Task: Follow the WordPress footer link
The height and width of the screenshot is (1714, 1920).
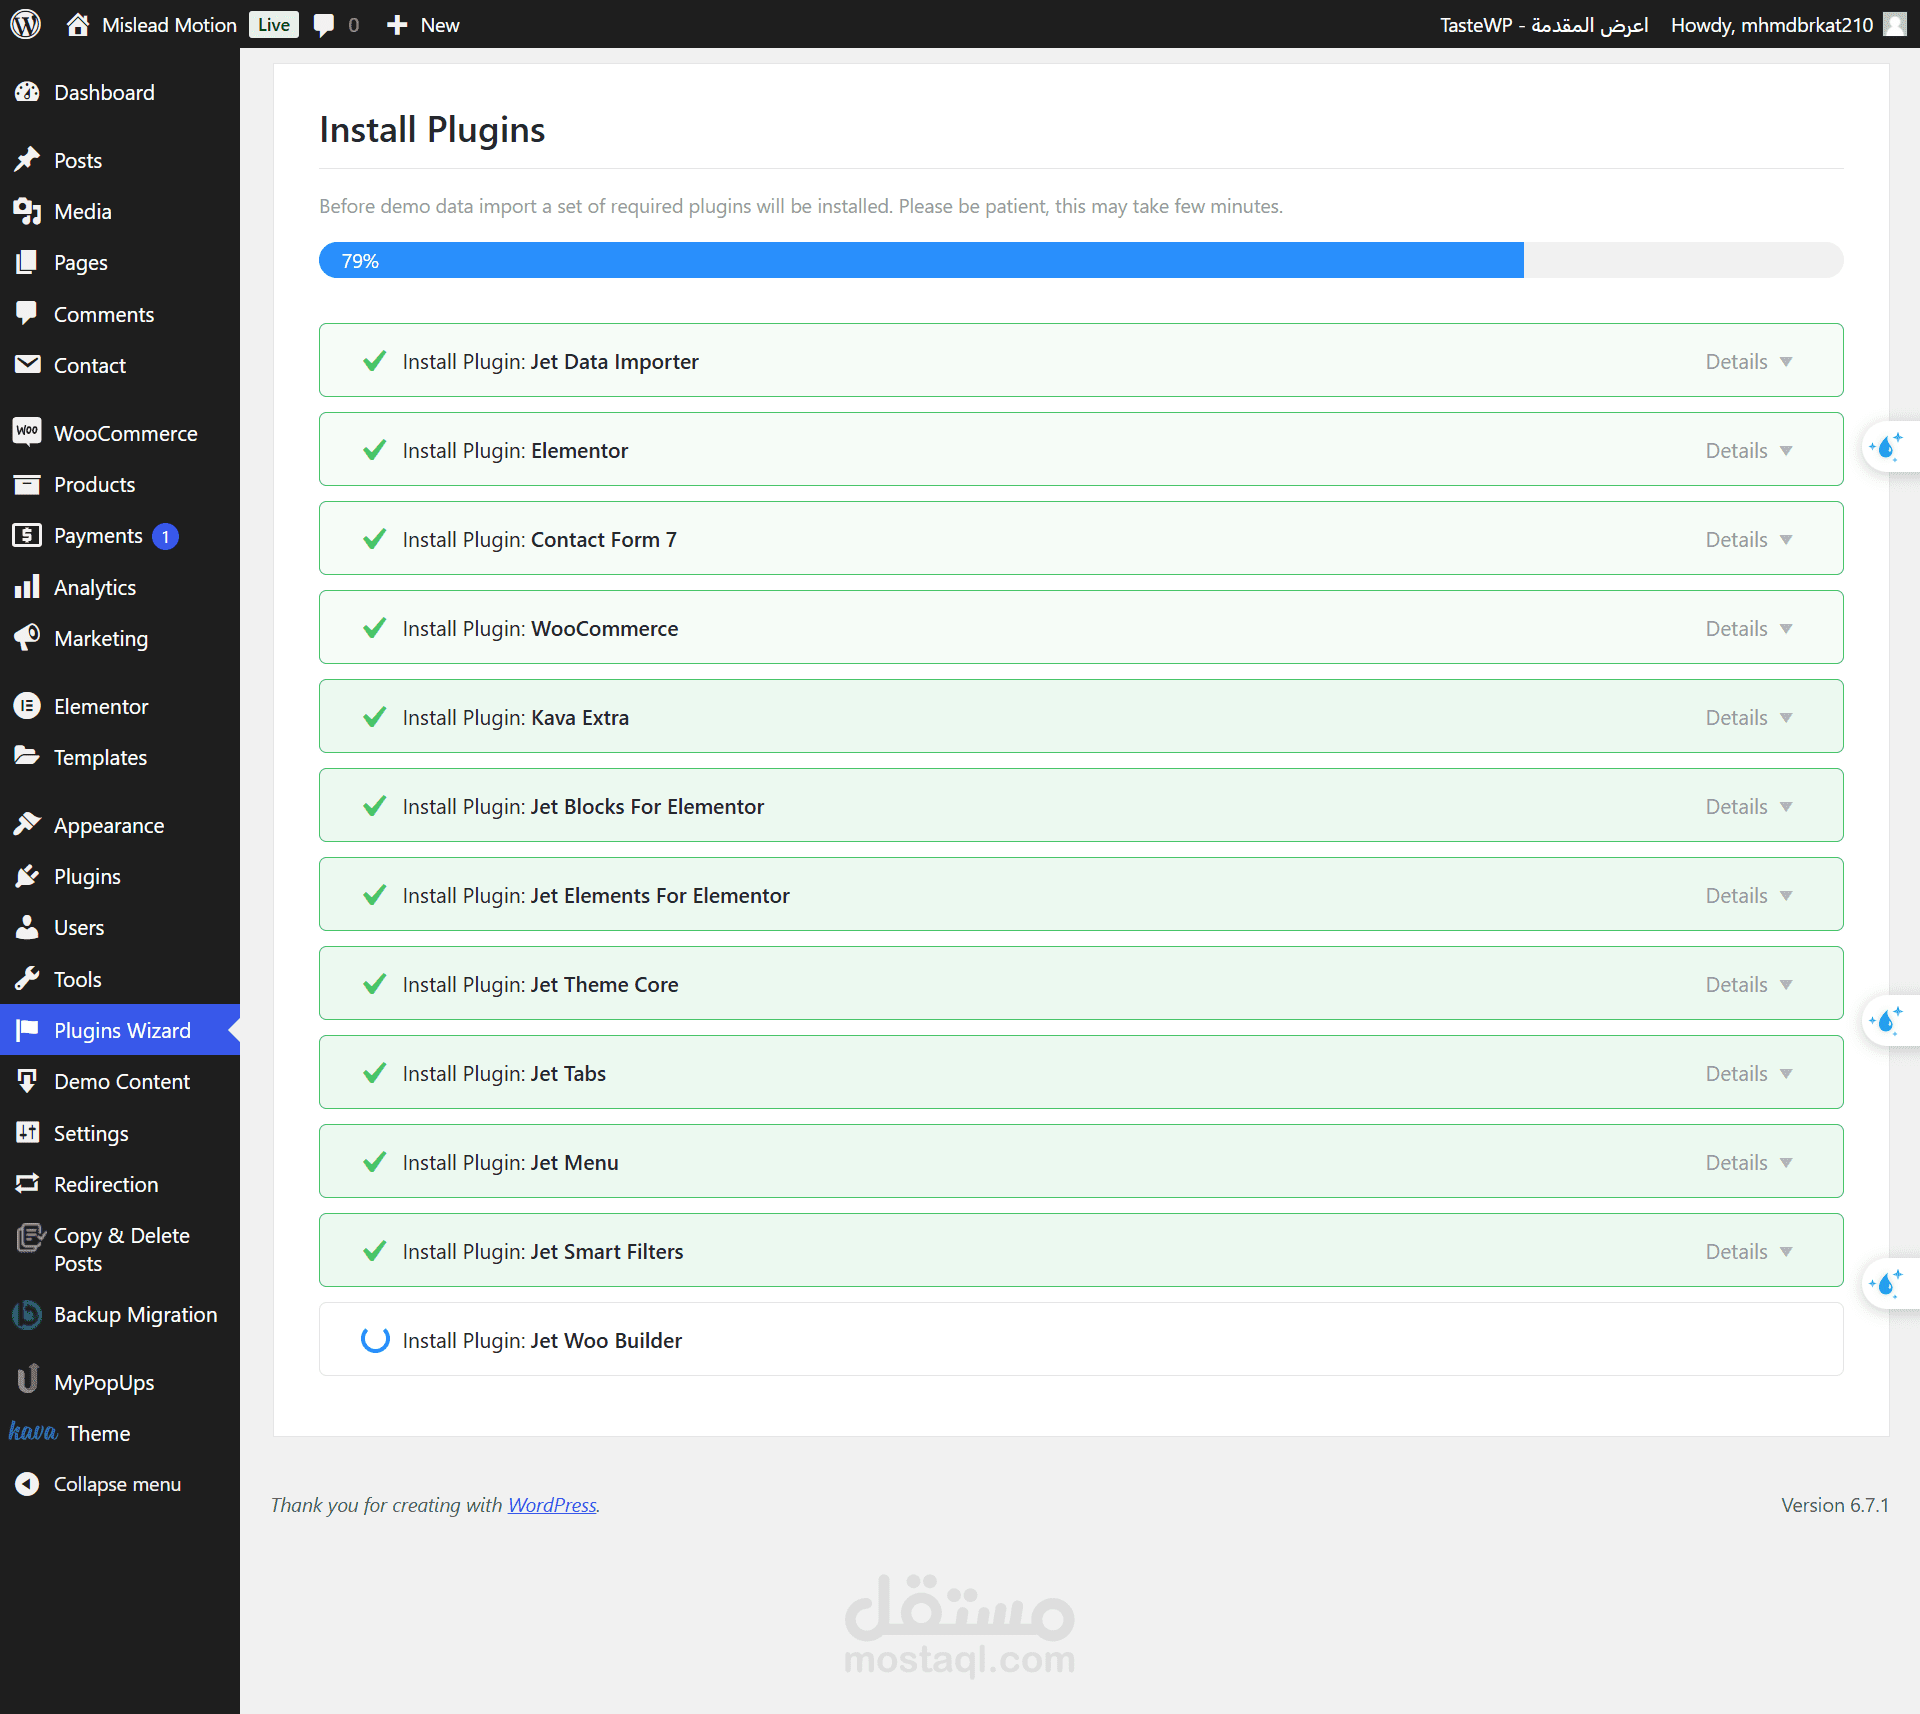Action: [552, 1504]
